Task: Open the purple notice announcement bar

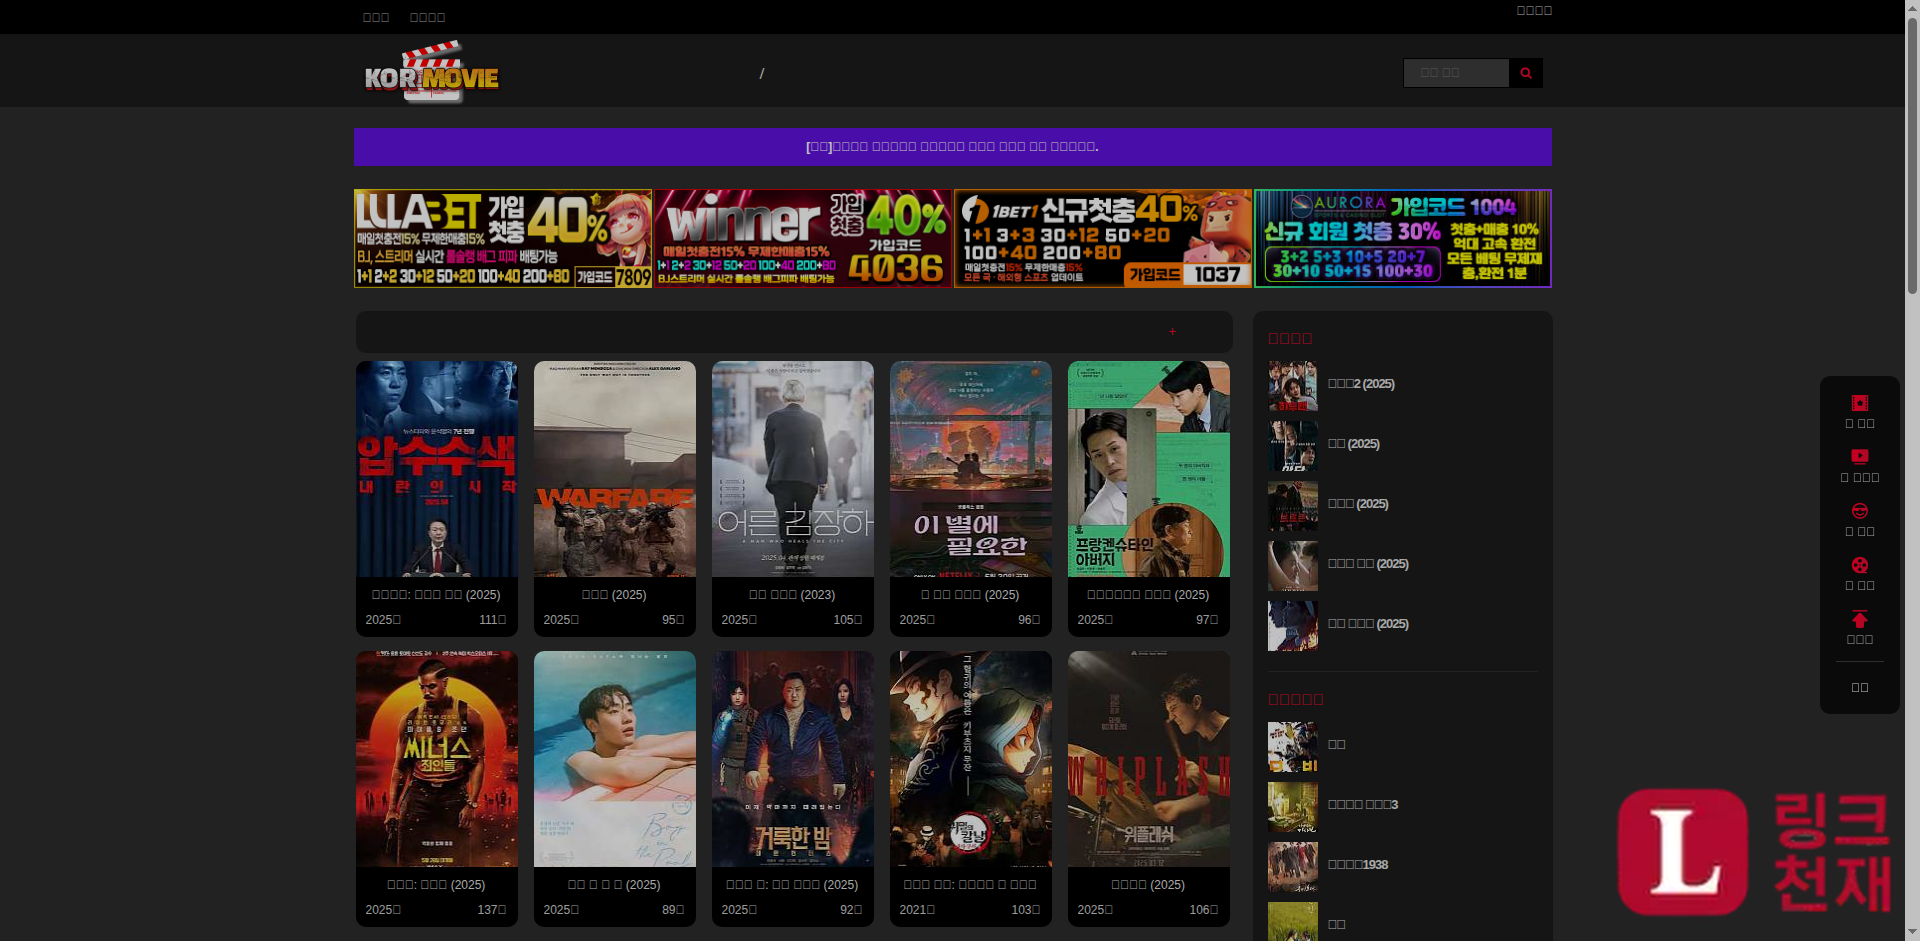Action: coord(952,147)
